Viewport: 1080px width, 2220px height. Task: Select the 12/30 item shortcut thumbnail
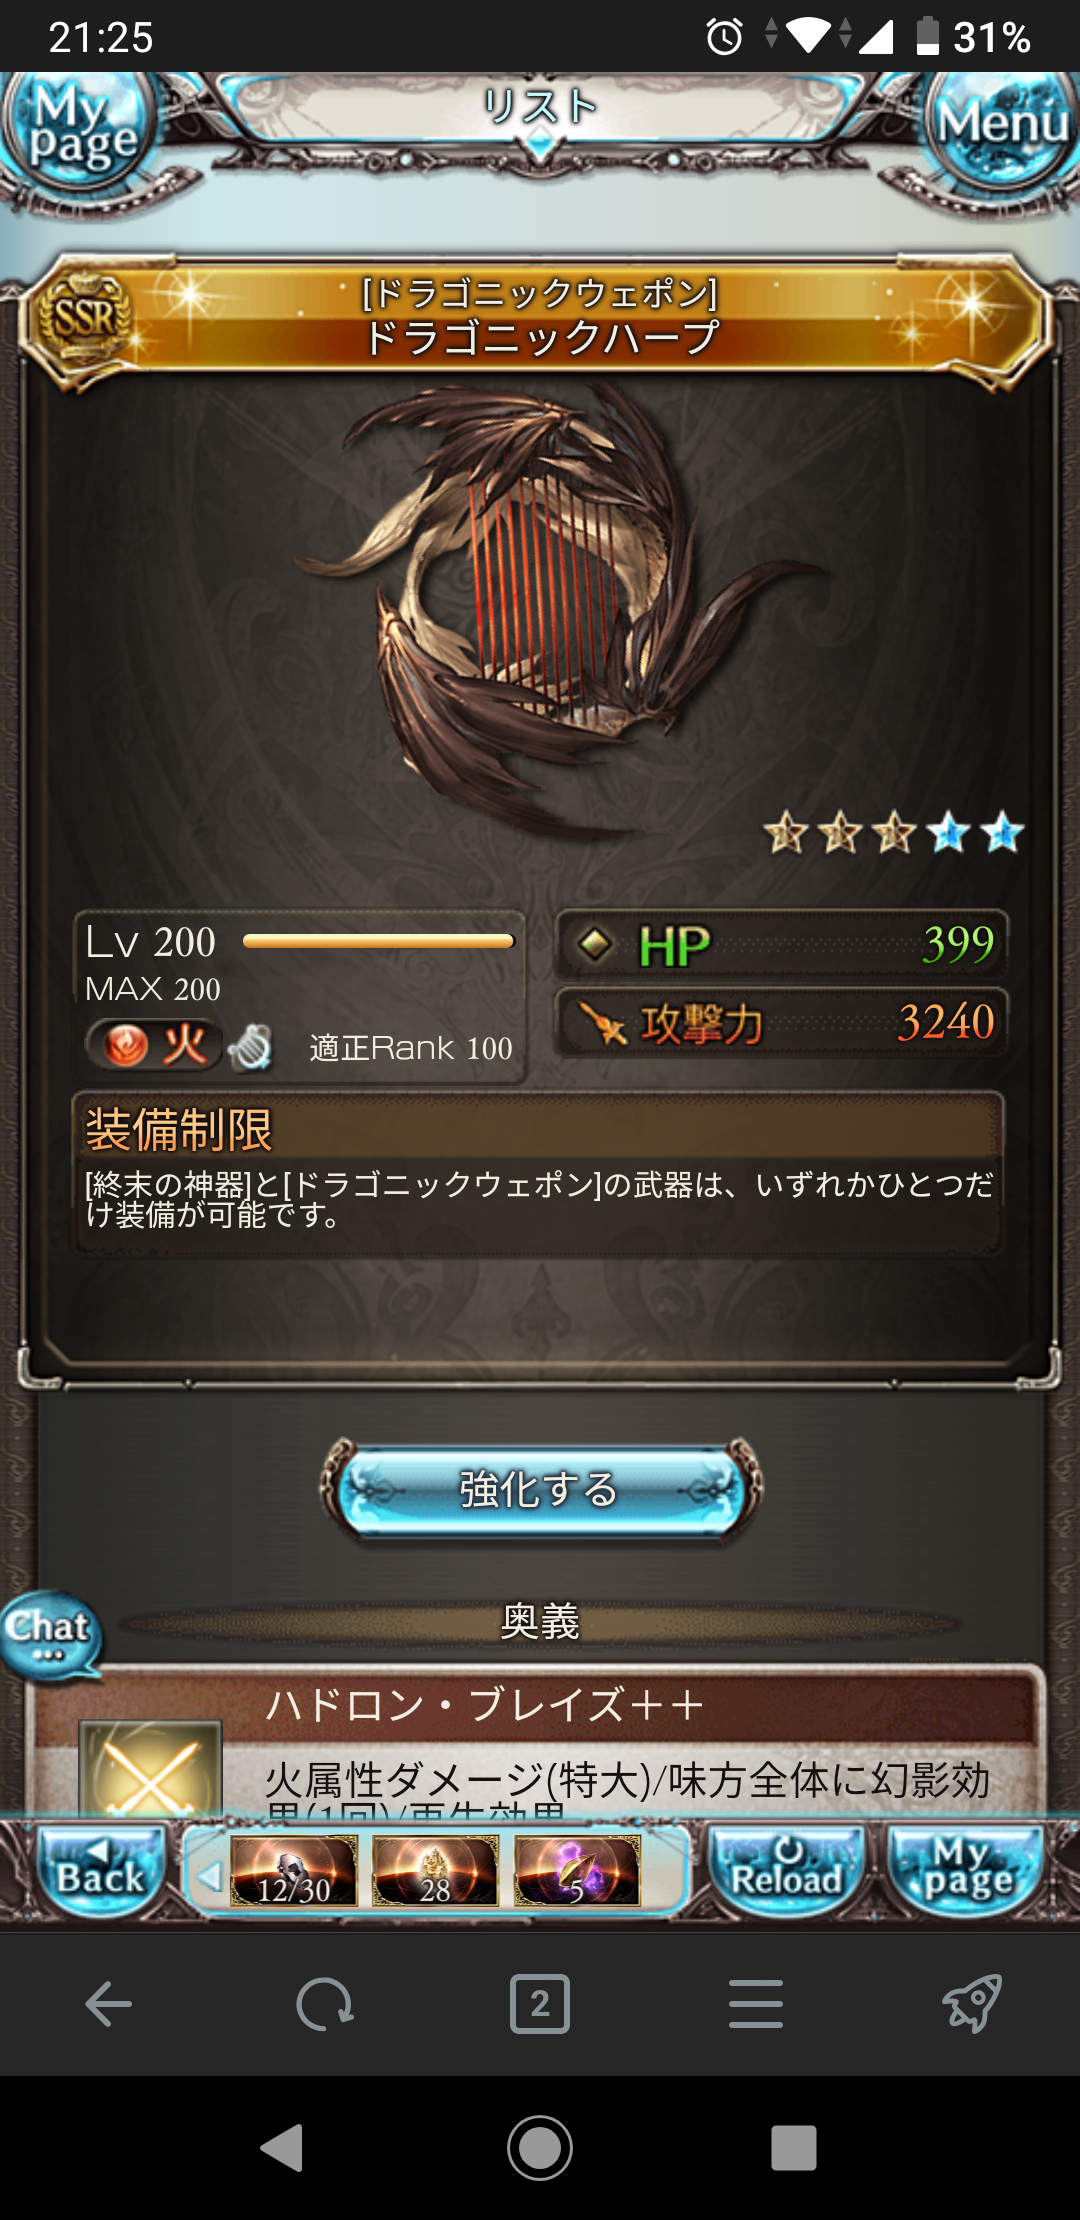point(294,1871)
